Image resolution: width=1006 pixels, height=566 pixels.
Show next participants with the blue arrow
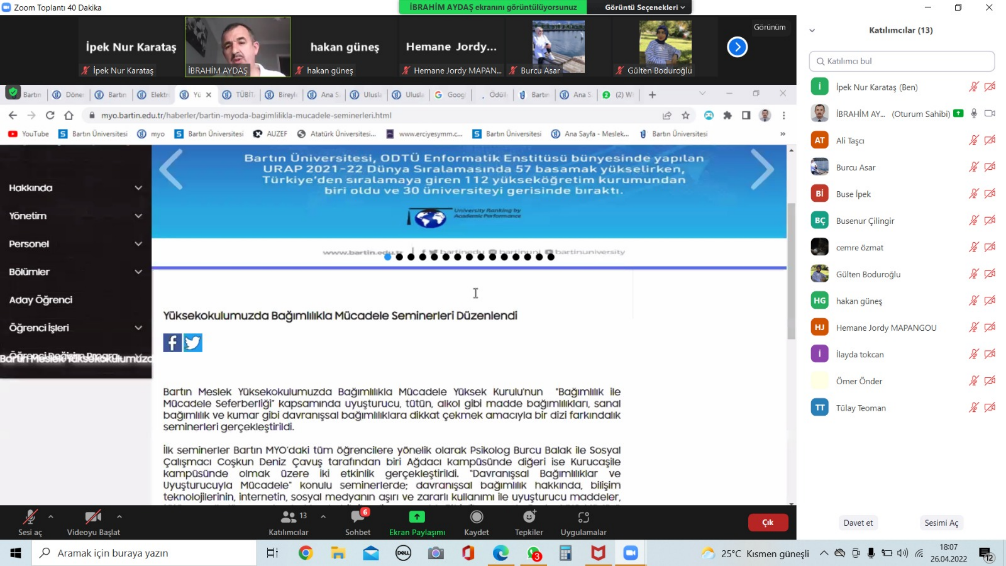pyautogui.click(x=737, y=47)
